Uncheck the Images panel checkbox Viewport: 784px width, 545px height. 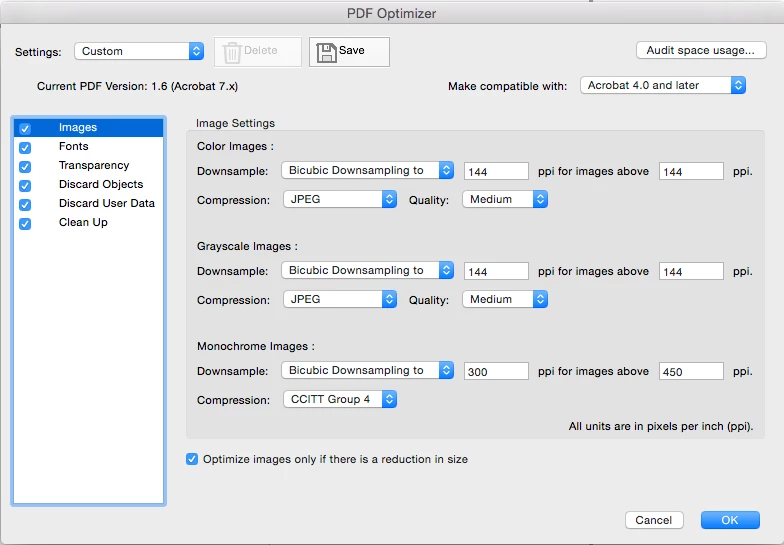click(x=25, y=128)
